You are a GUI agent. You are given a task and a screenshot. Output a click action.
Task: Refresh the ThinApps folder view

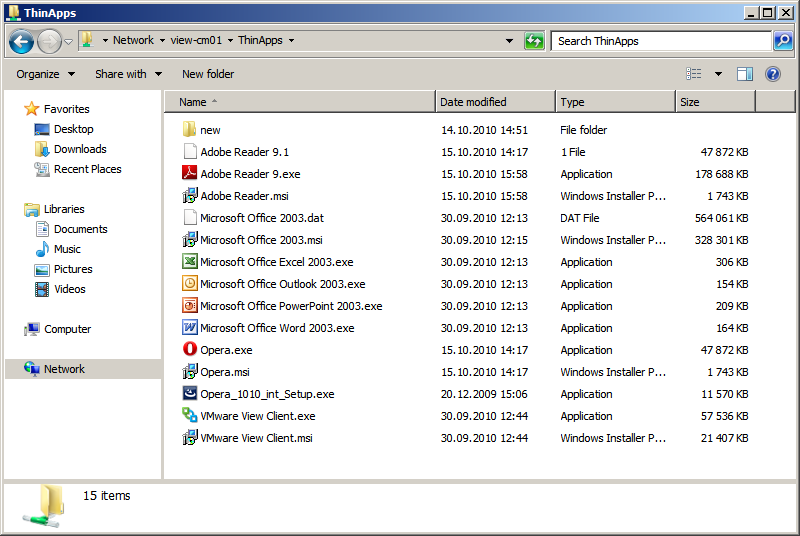[x=534, y=41]
